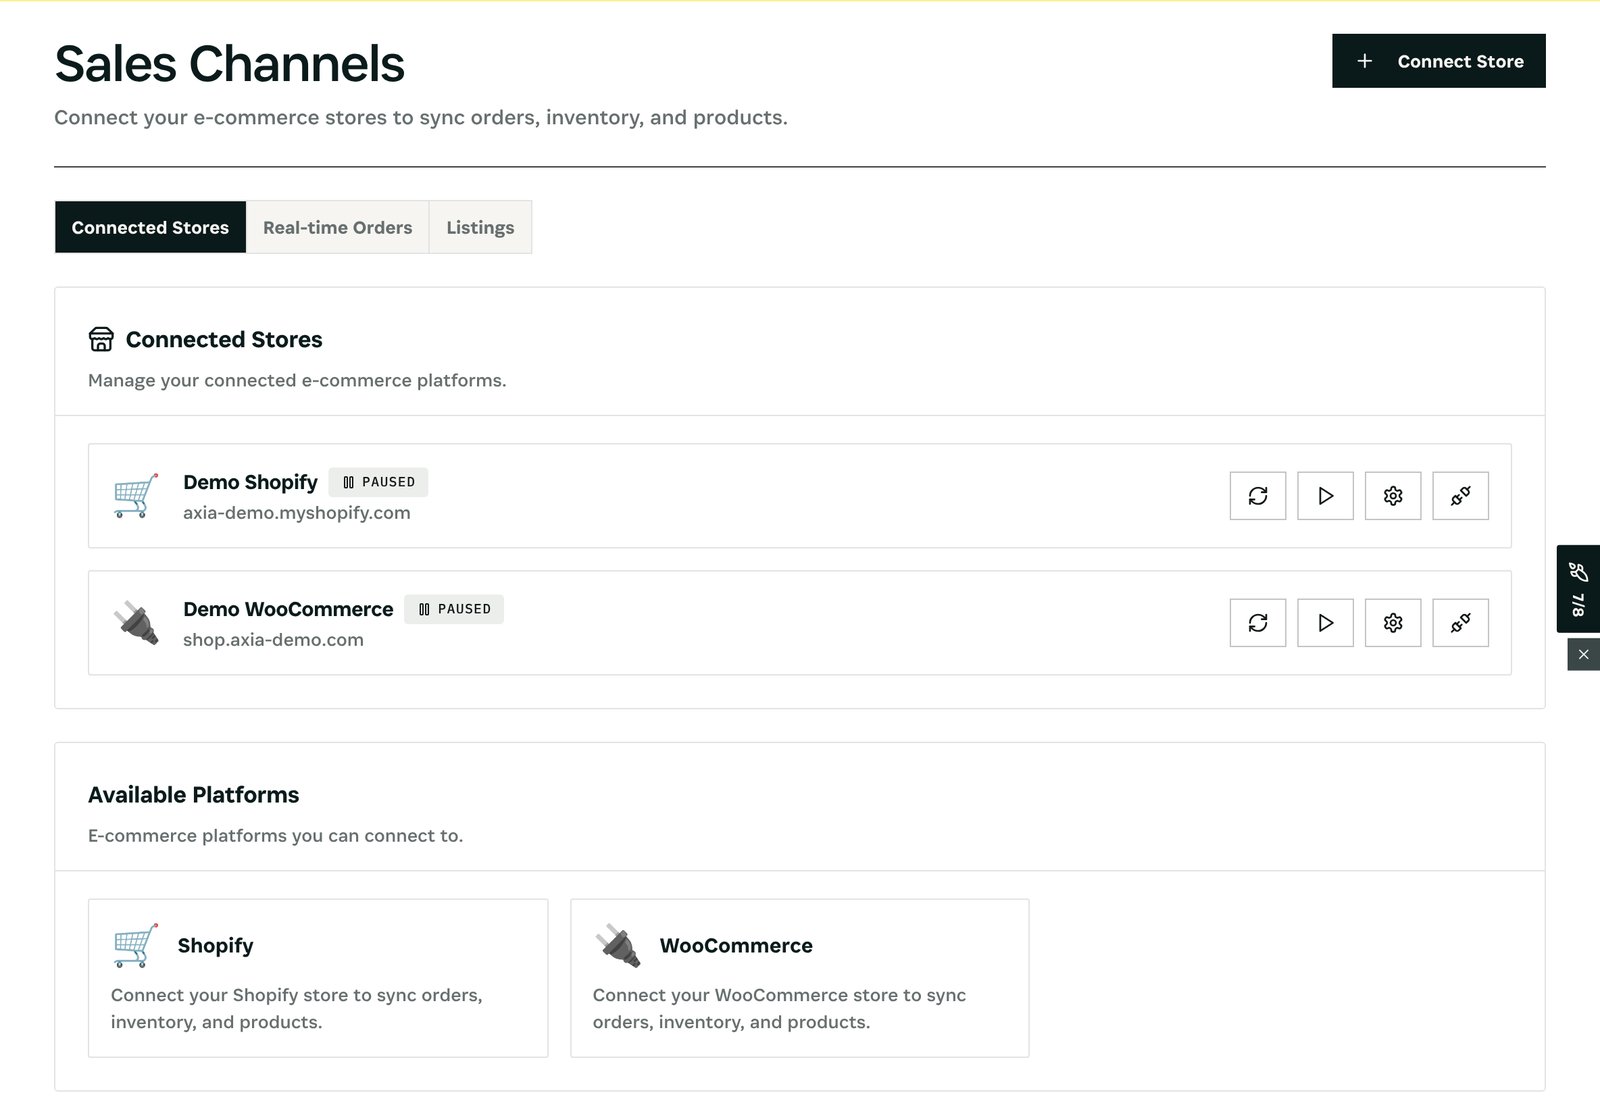The height and width of the screenshot is (1118, 1600).
Task: Select the WooCommerce platform card
Action: 799,978
